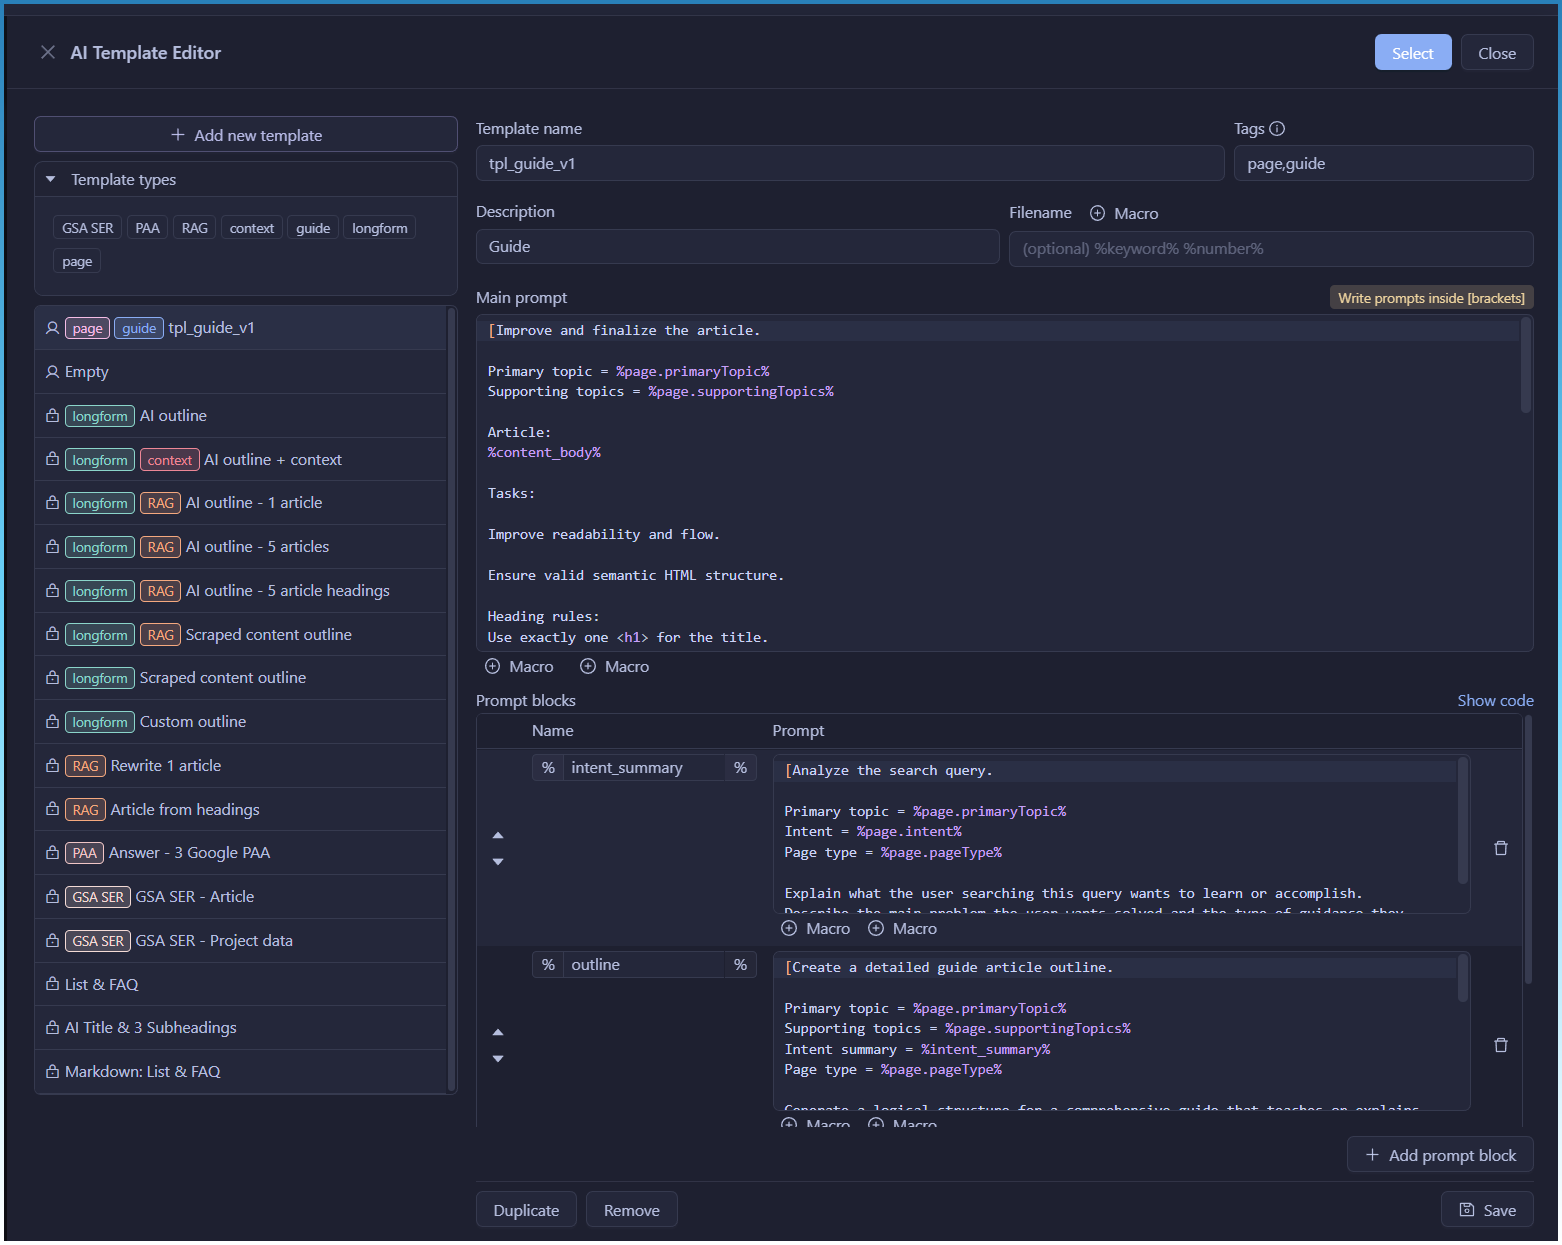The width and height of the screenshot is (1562, 1245).
Task: Choose the Markdown: List & FAQ template
Action: (x=142, y=1072)
